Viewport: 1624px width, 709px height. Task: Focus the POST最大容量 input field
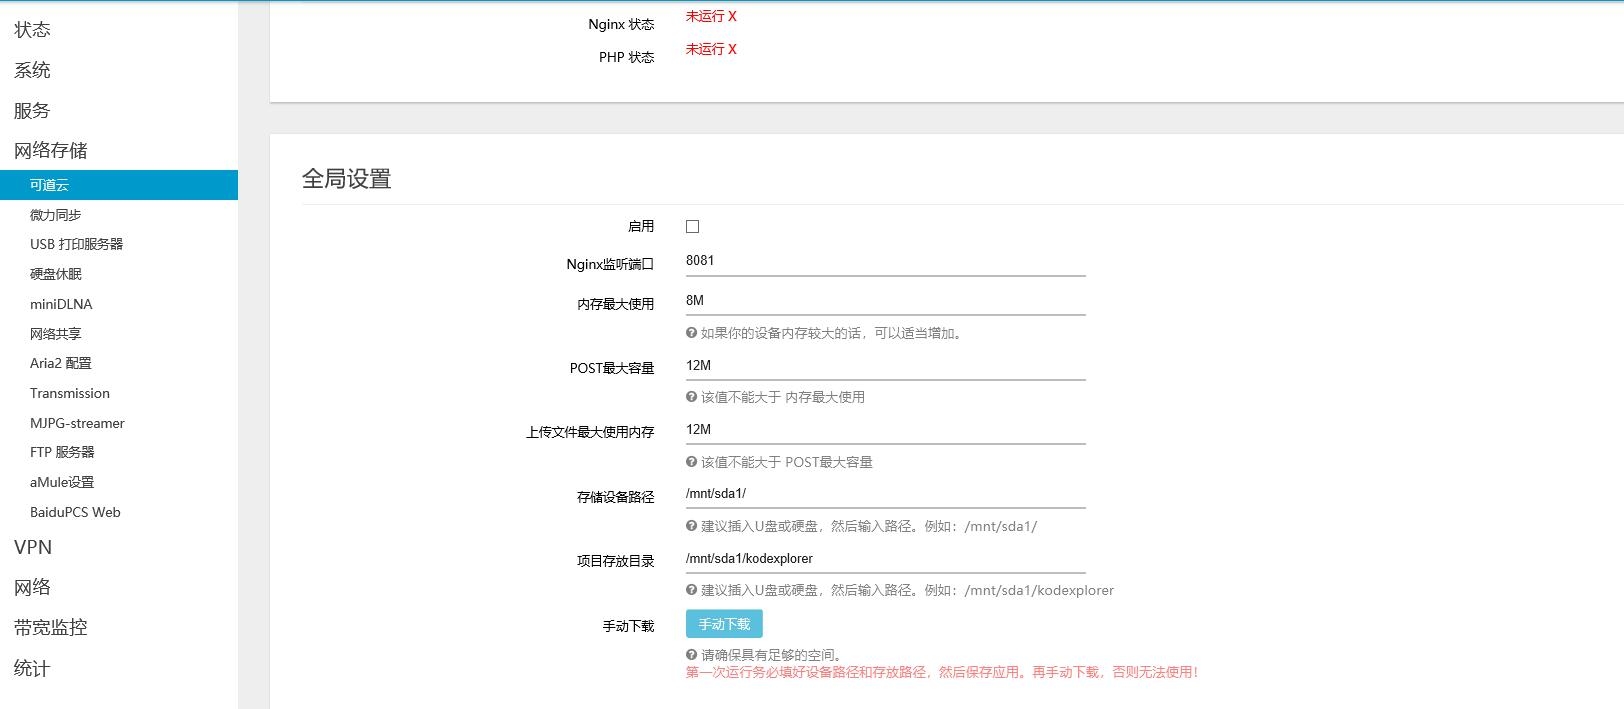pyautogui.click(x=885, y=366)
